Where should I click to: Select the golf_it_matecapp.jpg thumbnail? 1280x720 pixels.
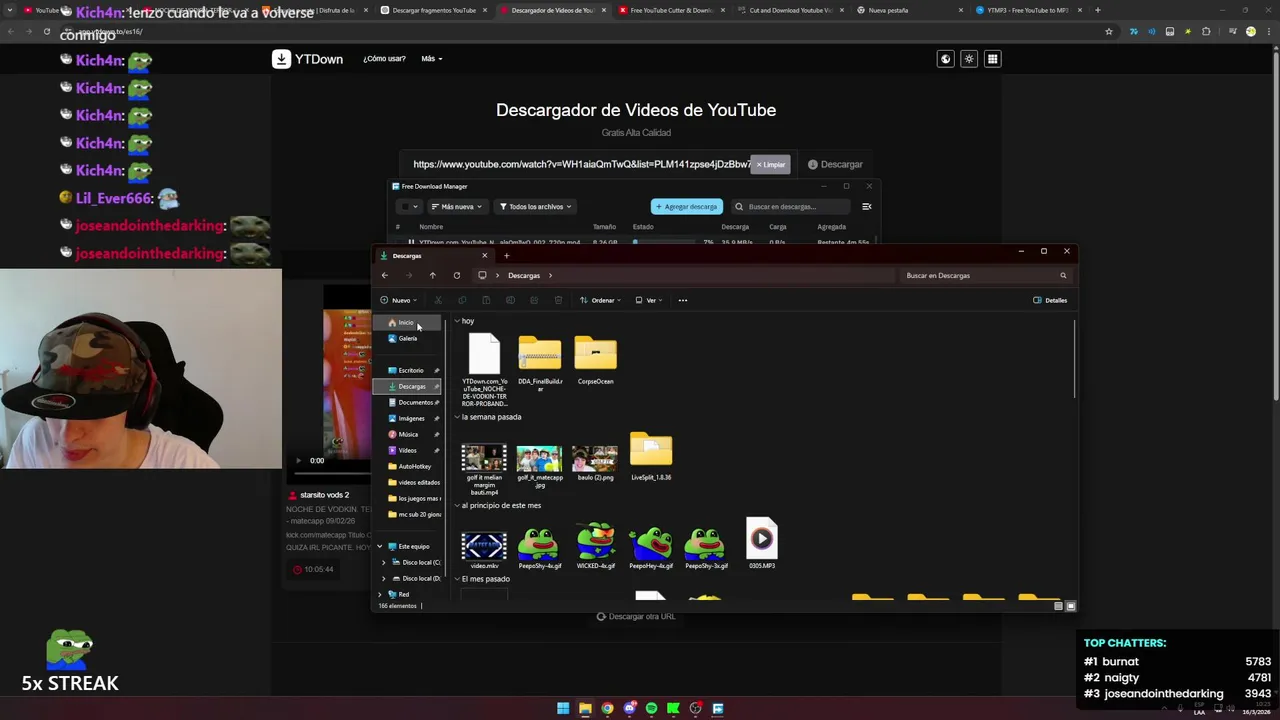click(540, 466)
